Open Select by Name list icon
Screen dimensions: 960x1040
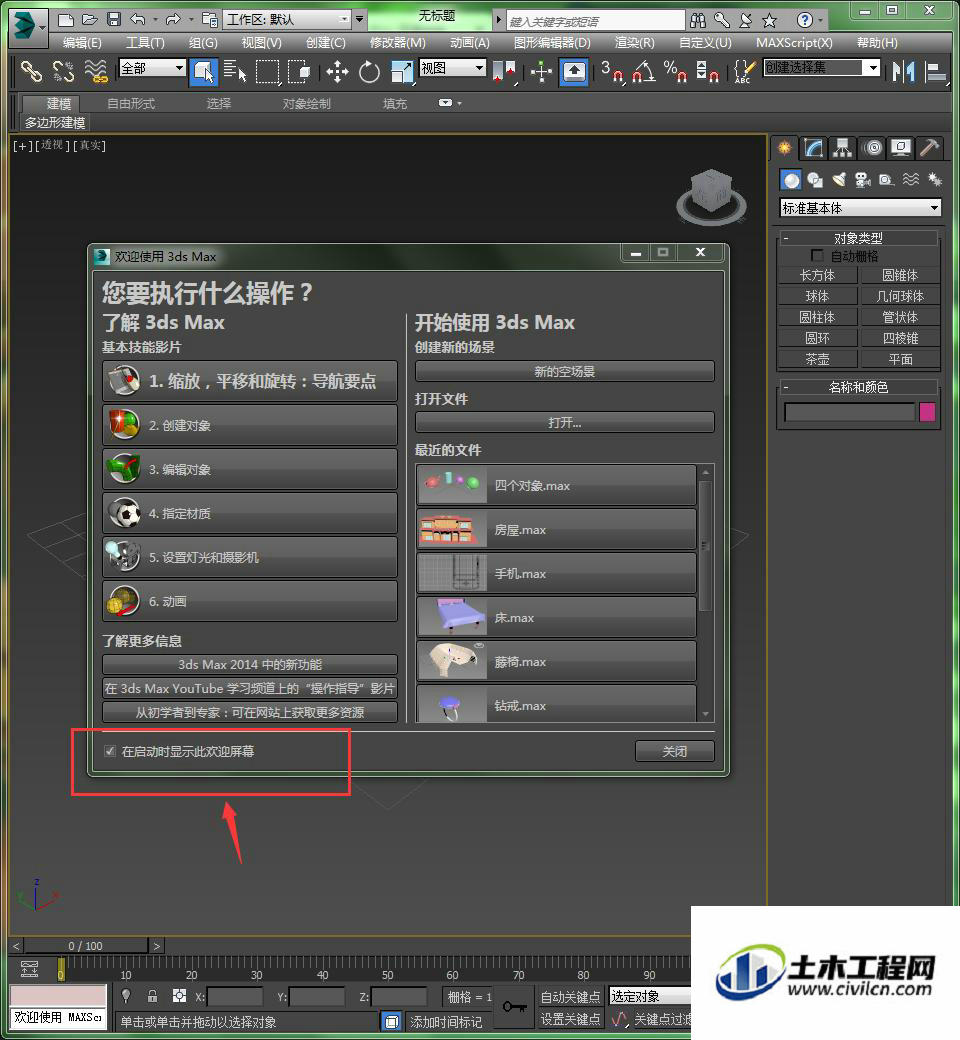234,71
